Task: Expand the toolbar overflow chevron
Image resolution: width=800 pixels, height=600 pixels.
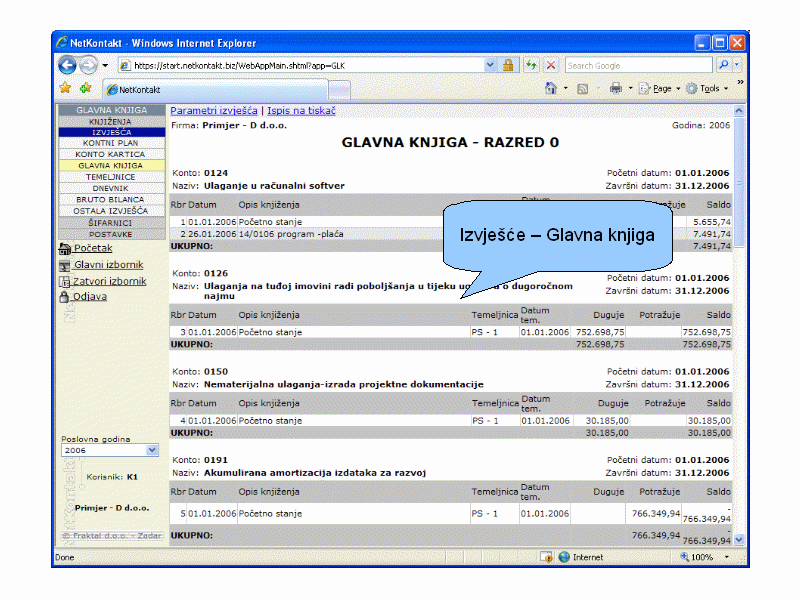Action: (x=740, y=82)
